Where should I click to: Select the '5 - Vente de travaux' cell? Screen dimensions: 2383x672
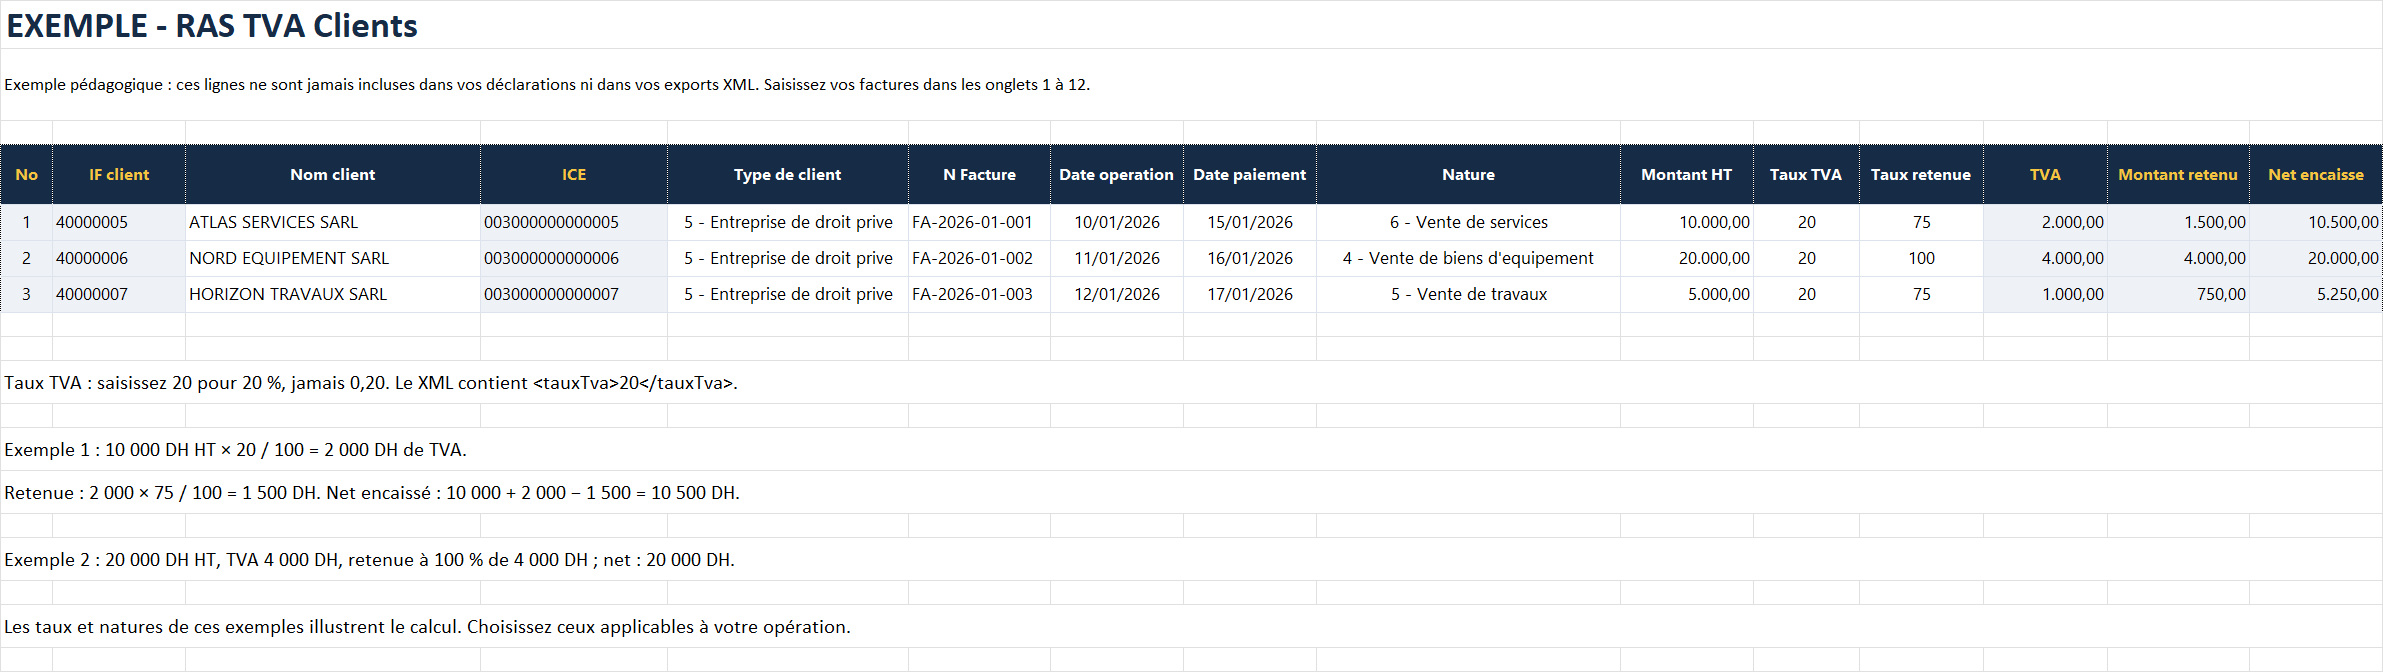pos(1469,294)
